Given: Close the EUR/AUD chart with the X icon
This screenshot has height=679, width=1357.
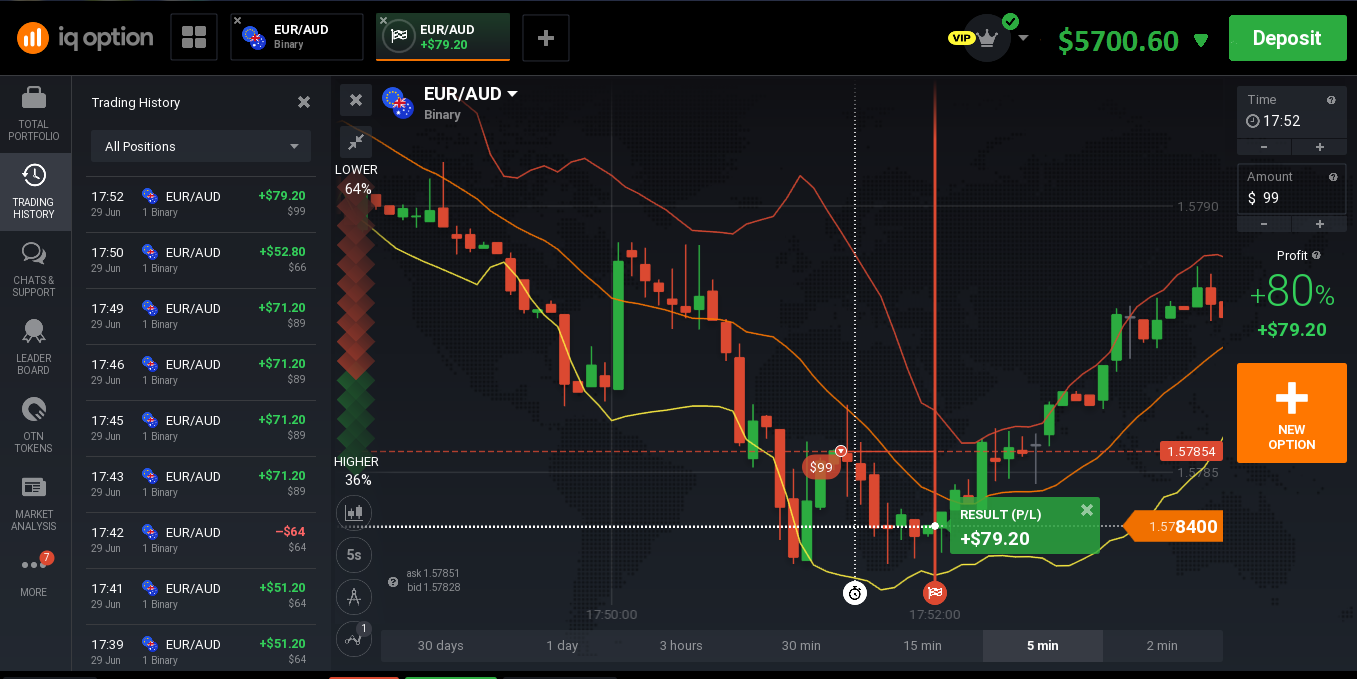Looking at the screenshot, I should 356,100.
